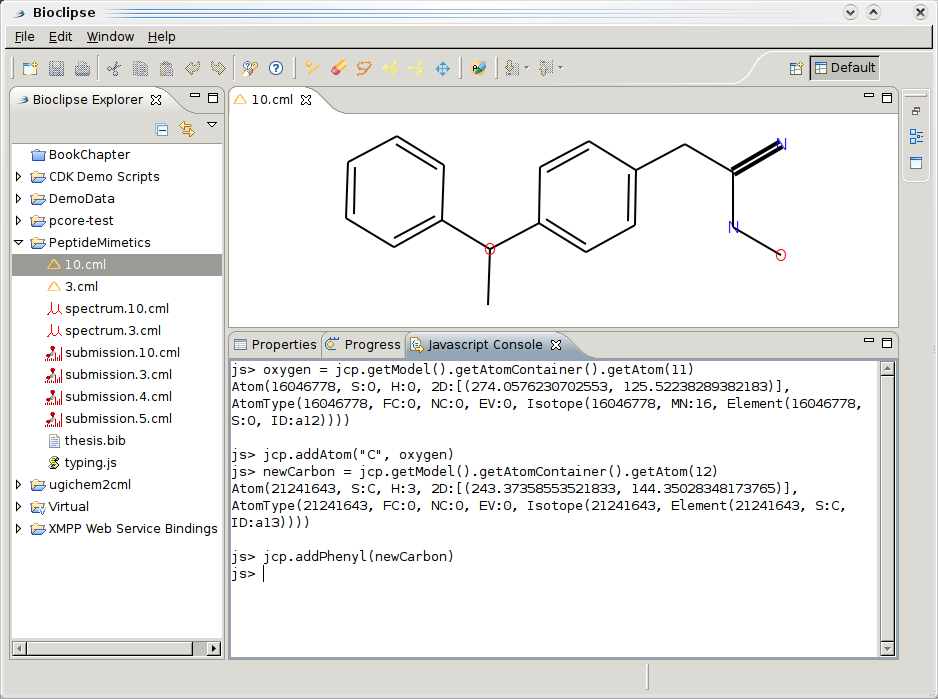Toggle Link with Editor in explorer
938x699 pixels.
tap(186, 129)
